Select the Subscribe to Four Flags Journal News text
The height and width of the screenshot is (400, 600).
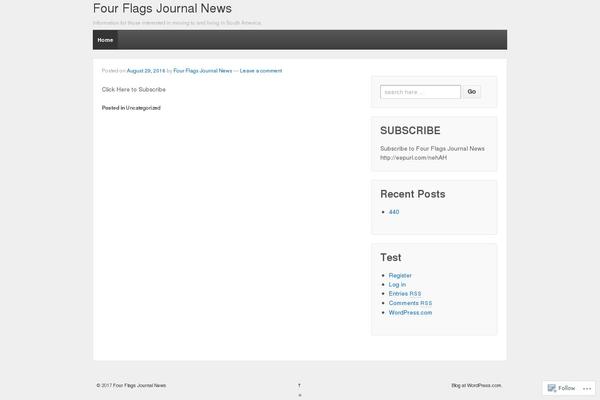(432, 149)
